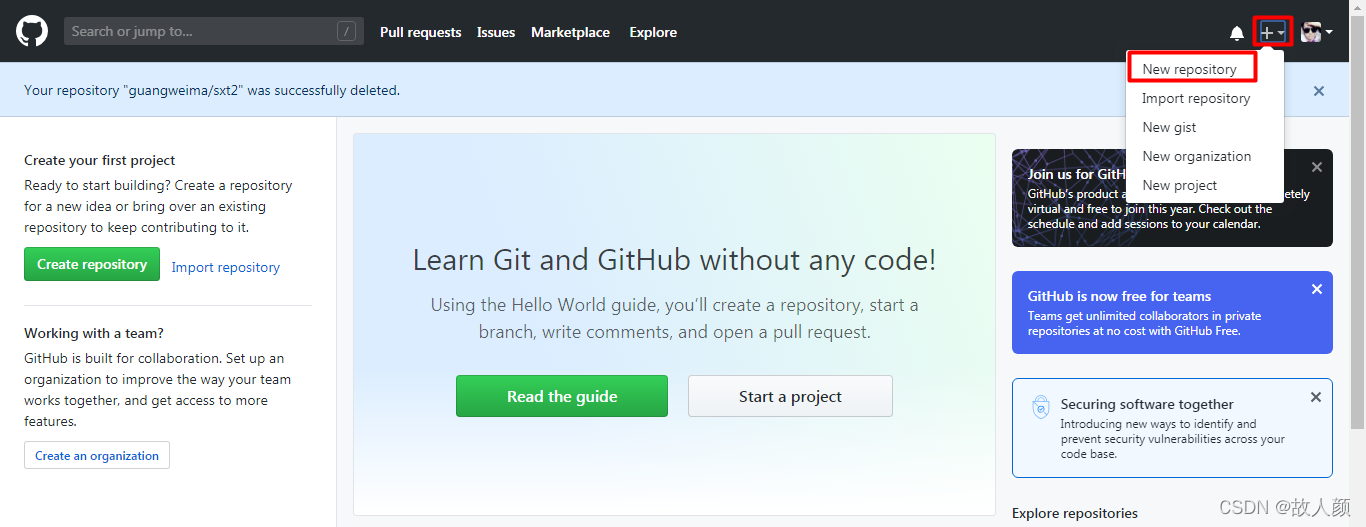Click the Explore repositories heading
1366x527 pixels.
click(x=1075, y=513)
